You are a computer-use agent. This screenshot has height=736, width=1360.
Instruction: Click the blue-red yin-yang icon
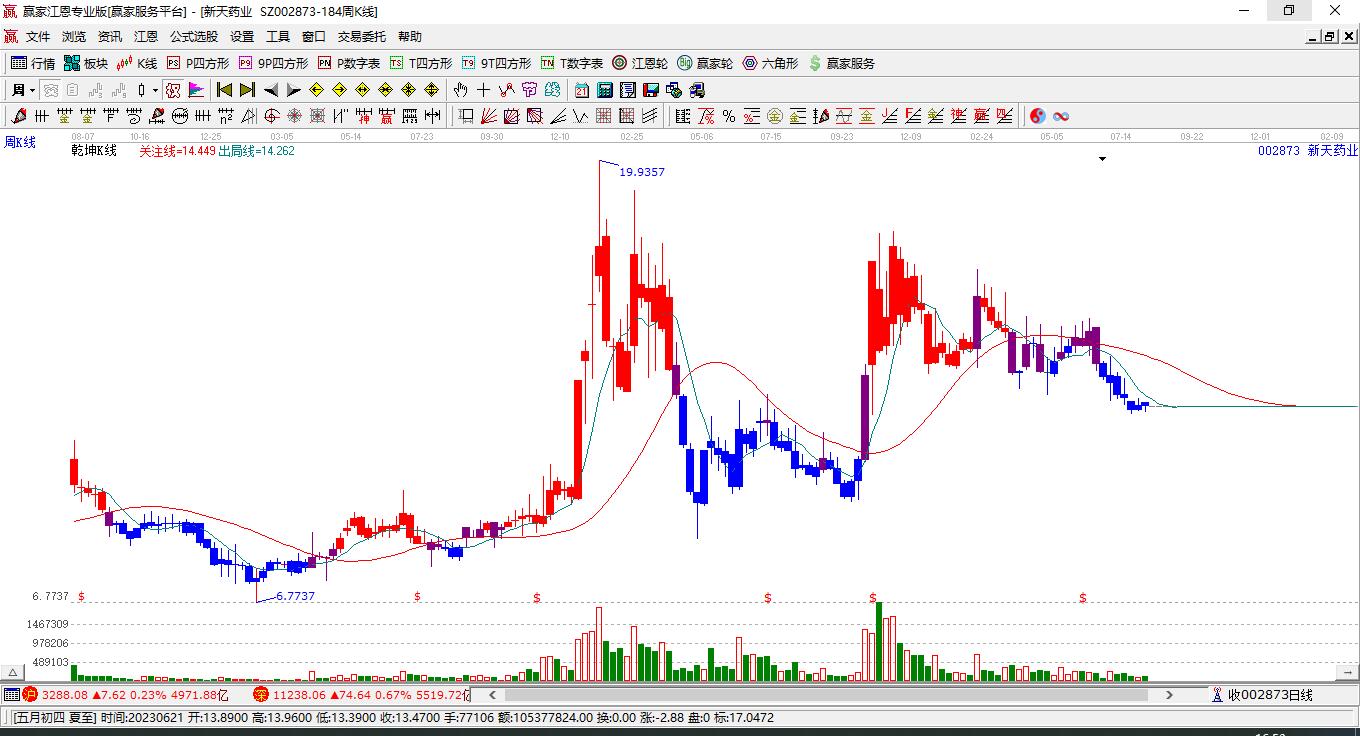(1038, 116)
